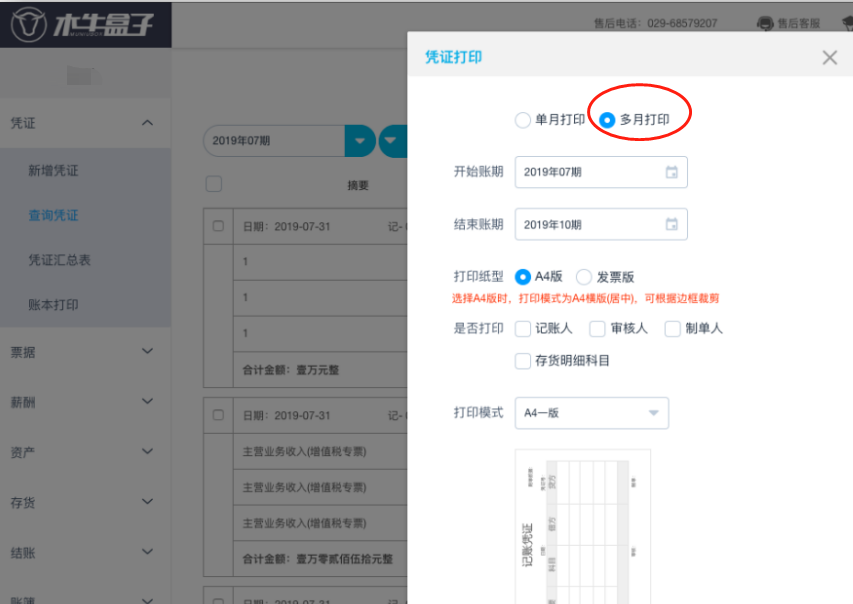Click 合计金额: 壹万元整 row

click(x=320, y=370)
